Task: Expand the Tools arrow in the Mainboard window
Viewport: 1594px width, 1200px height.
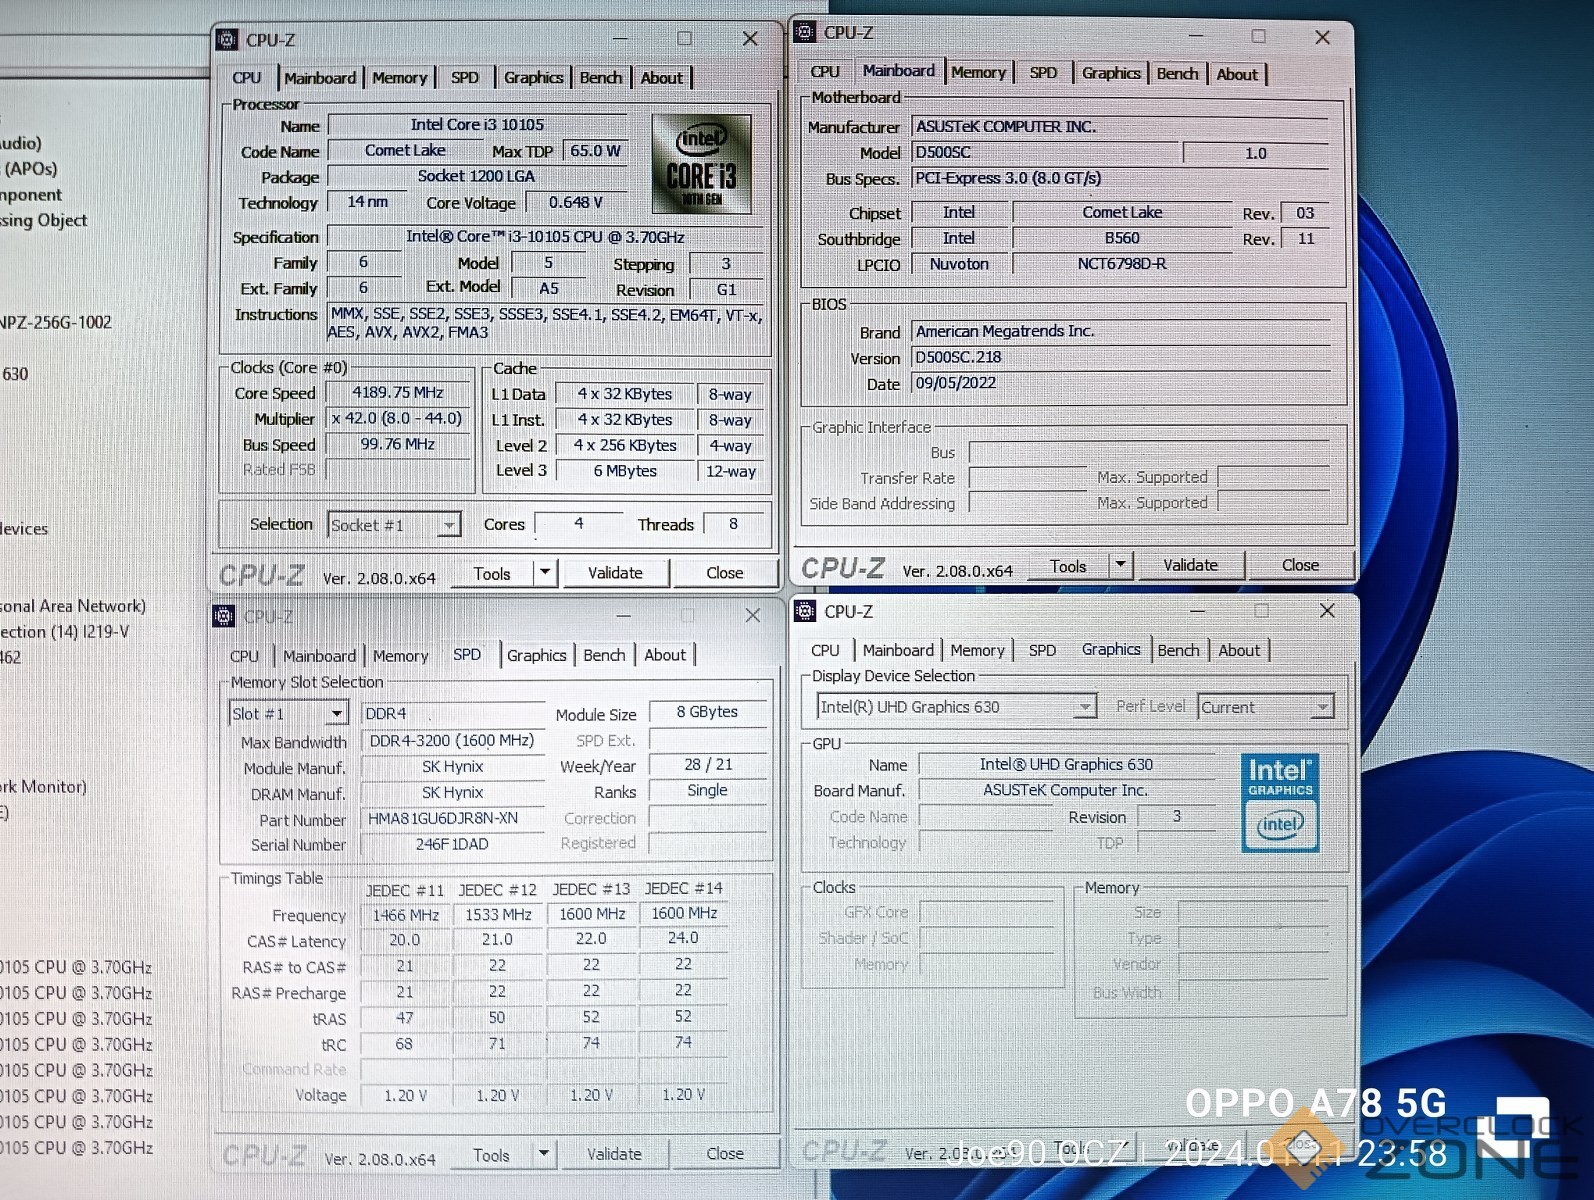Action: (x=1120, y=565)
